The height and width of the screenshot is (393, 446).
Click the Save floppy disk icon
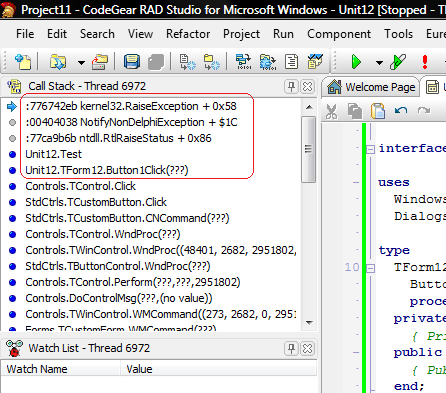[132, 62]
